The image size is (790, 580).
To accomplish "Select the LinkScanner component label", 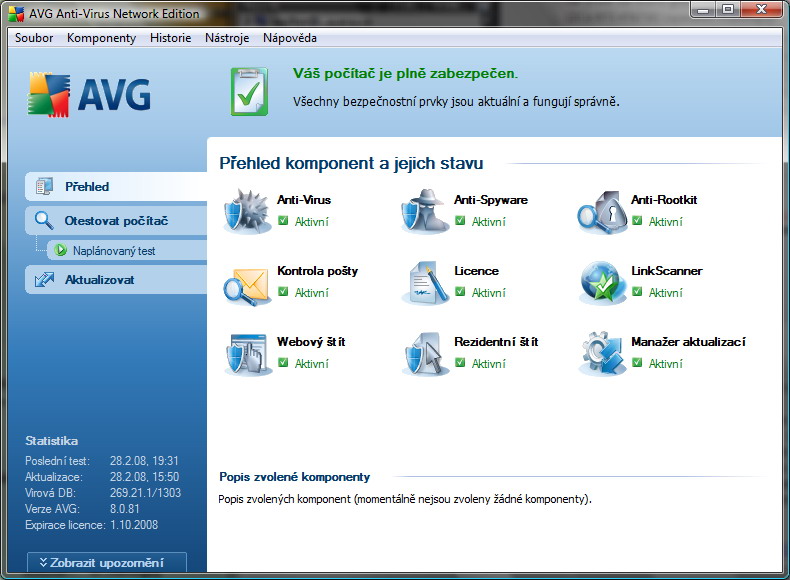I will (667, 271).
